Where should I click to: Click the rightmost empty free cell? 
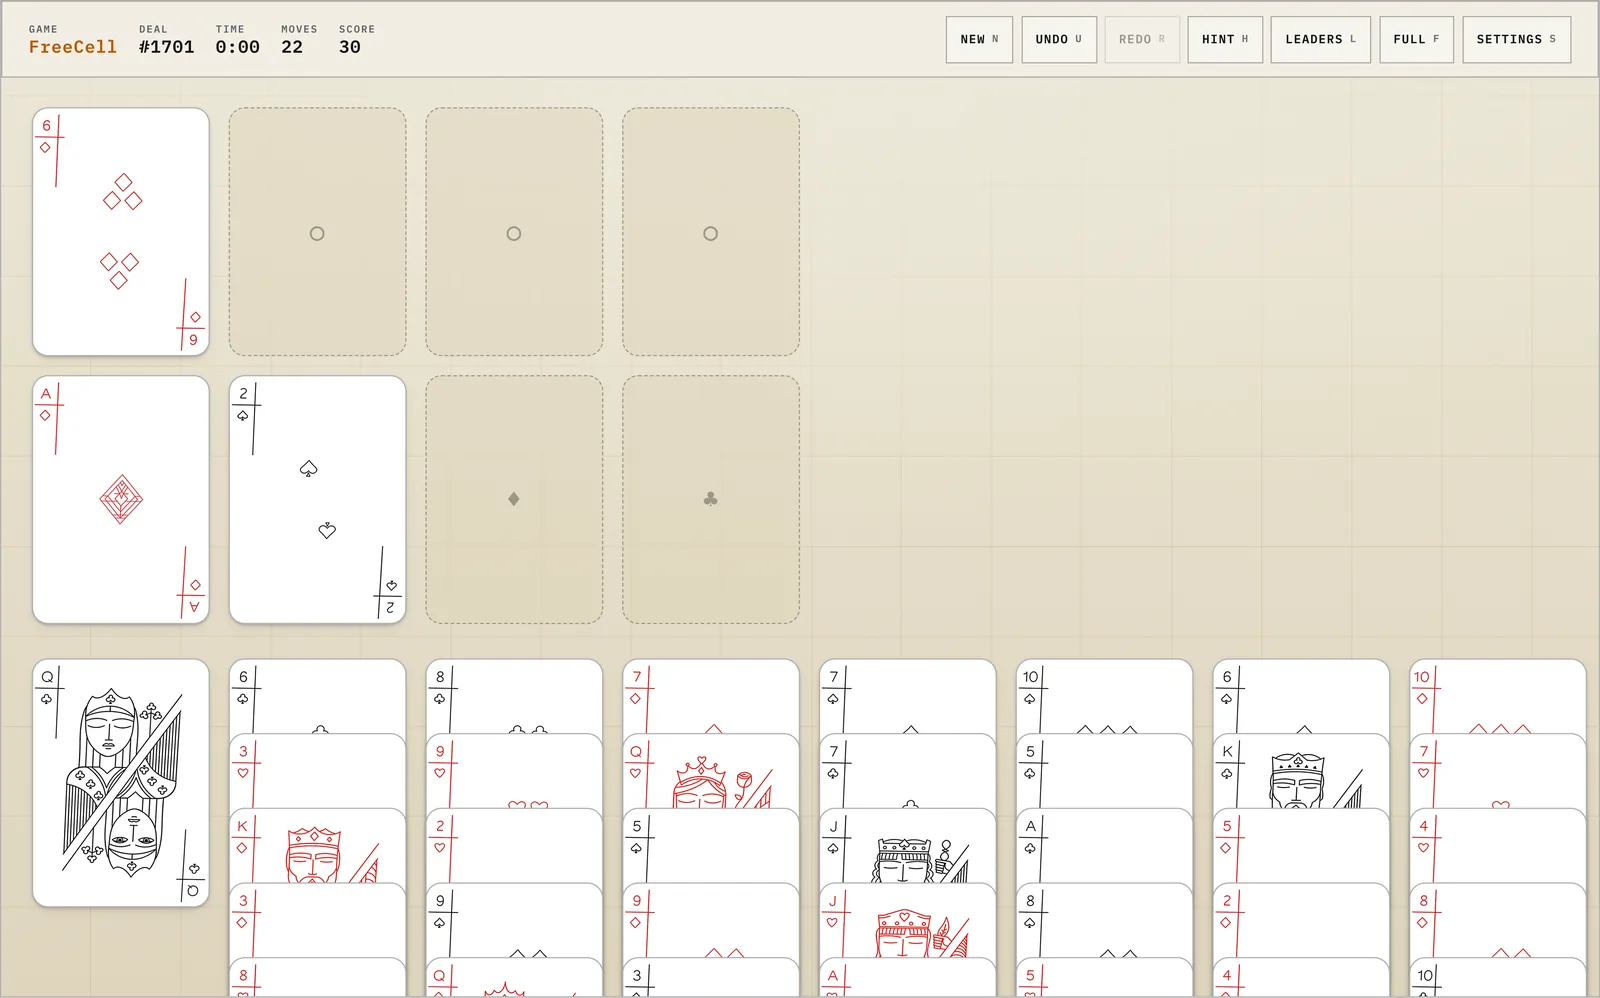click(x=711, y=232)
